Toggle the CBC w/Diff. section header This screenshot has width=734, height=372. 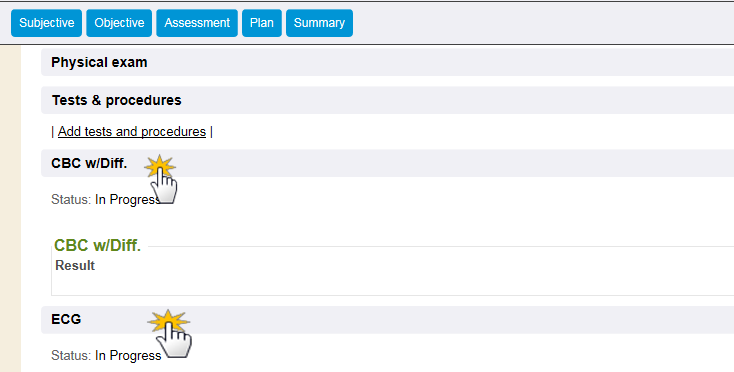[388, 163]
